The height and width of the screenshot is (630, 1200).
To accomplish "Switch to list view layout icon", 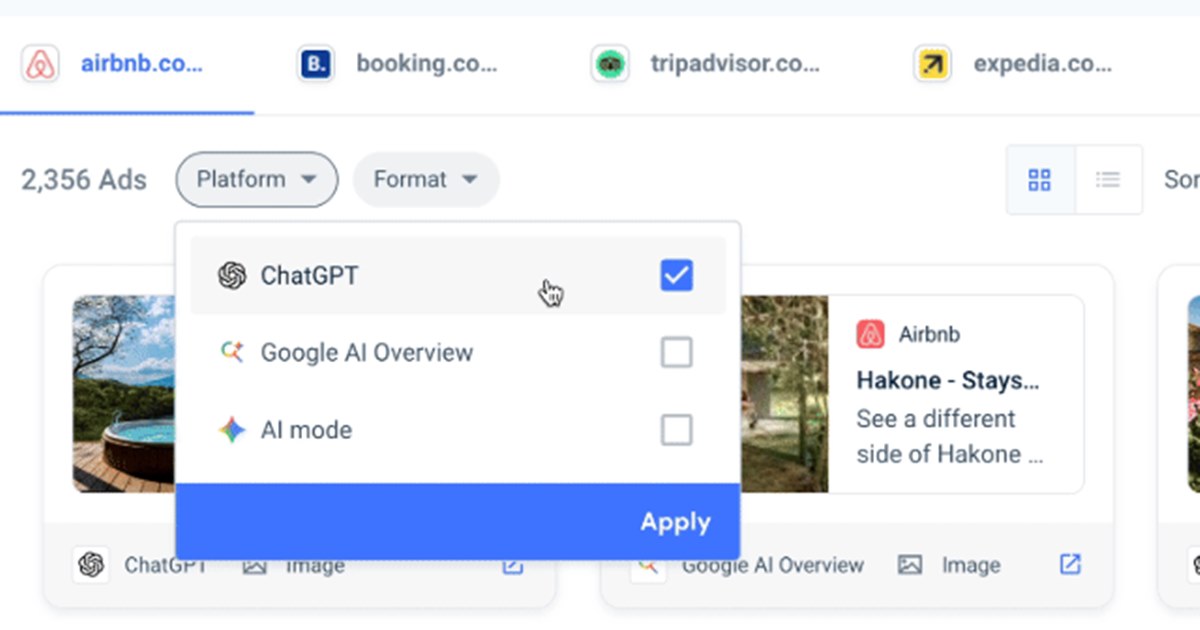I will point(1108,180).
